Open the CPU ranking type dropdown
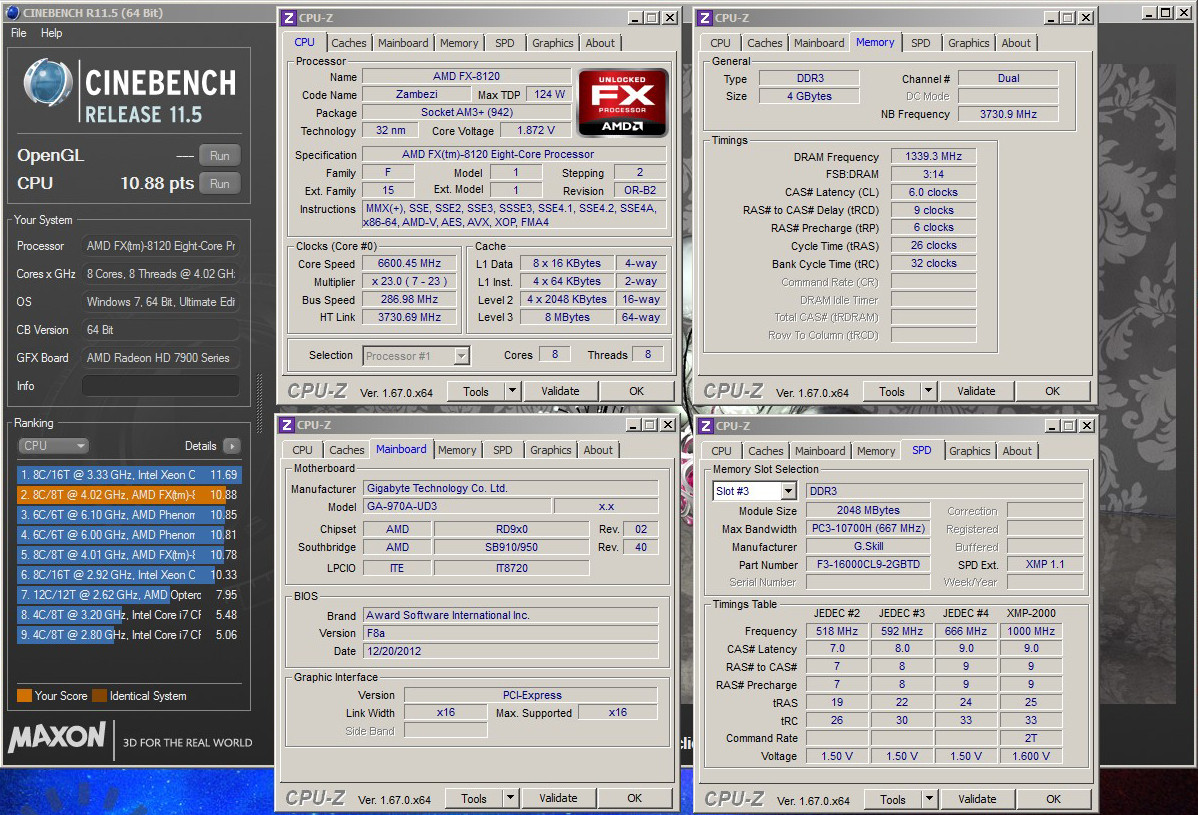The image size is (1198, 815). [x=53, y=445]
